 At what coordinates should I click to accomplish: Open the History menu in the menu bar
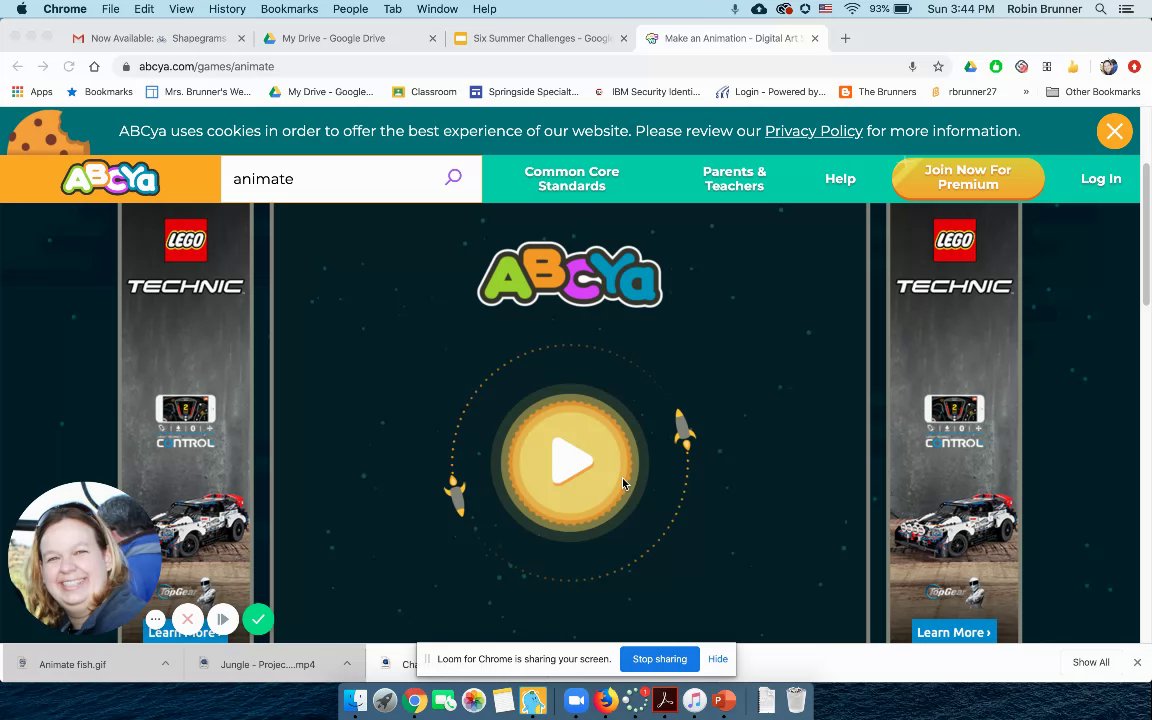(x=226, y=9)
